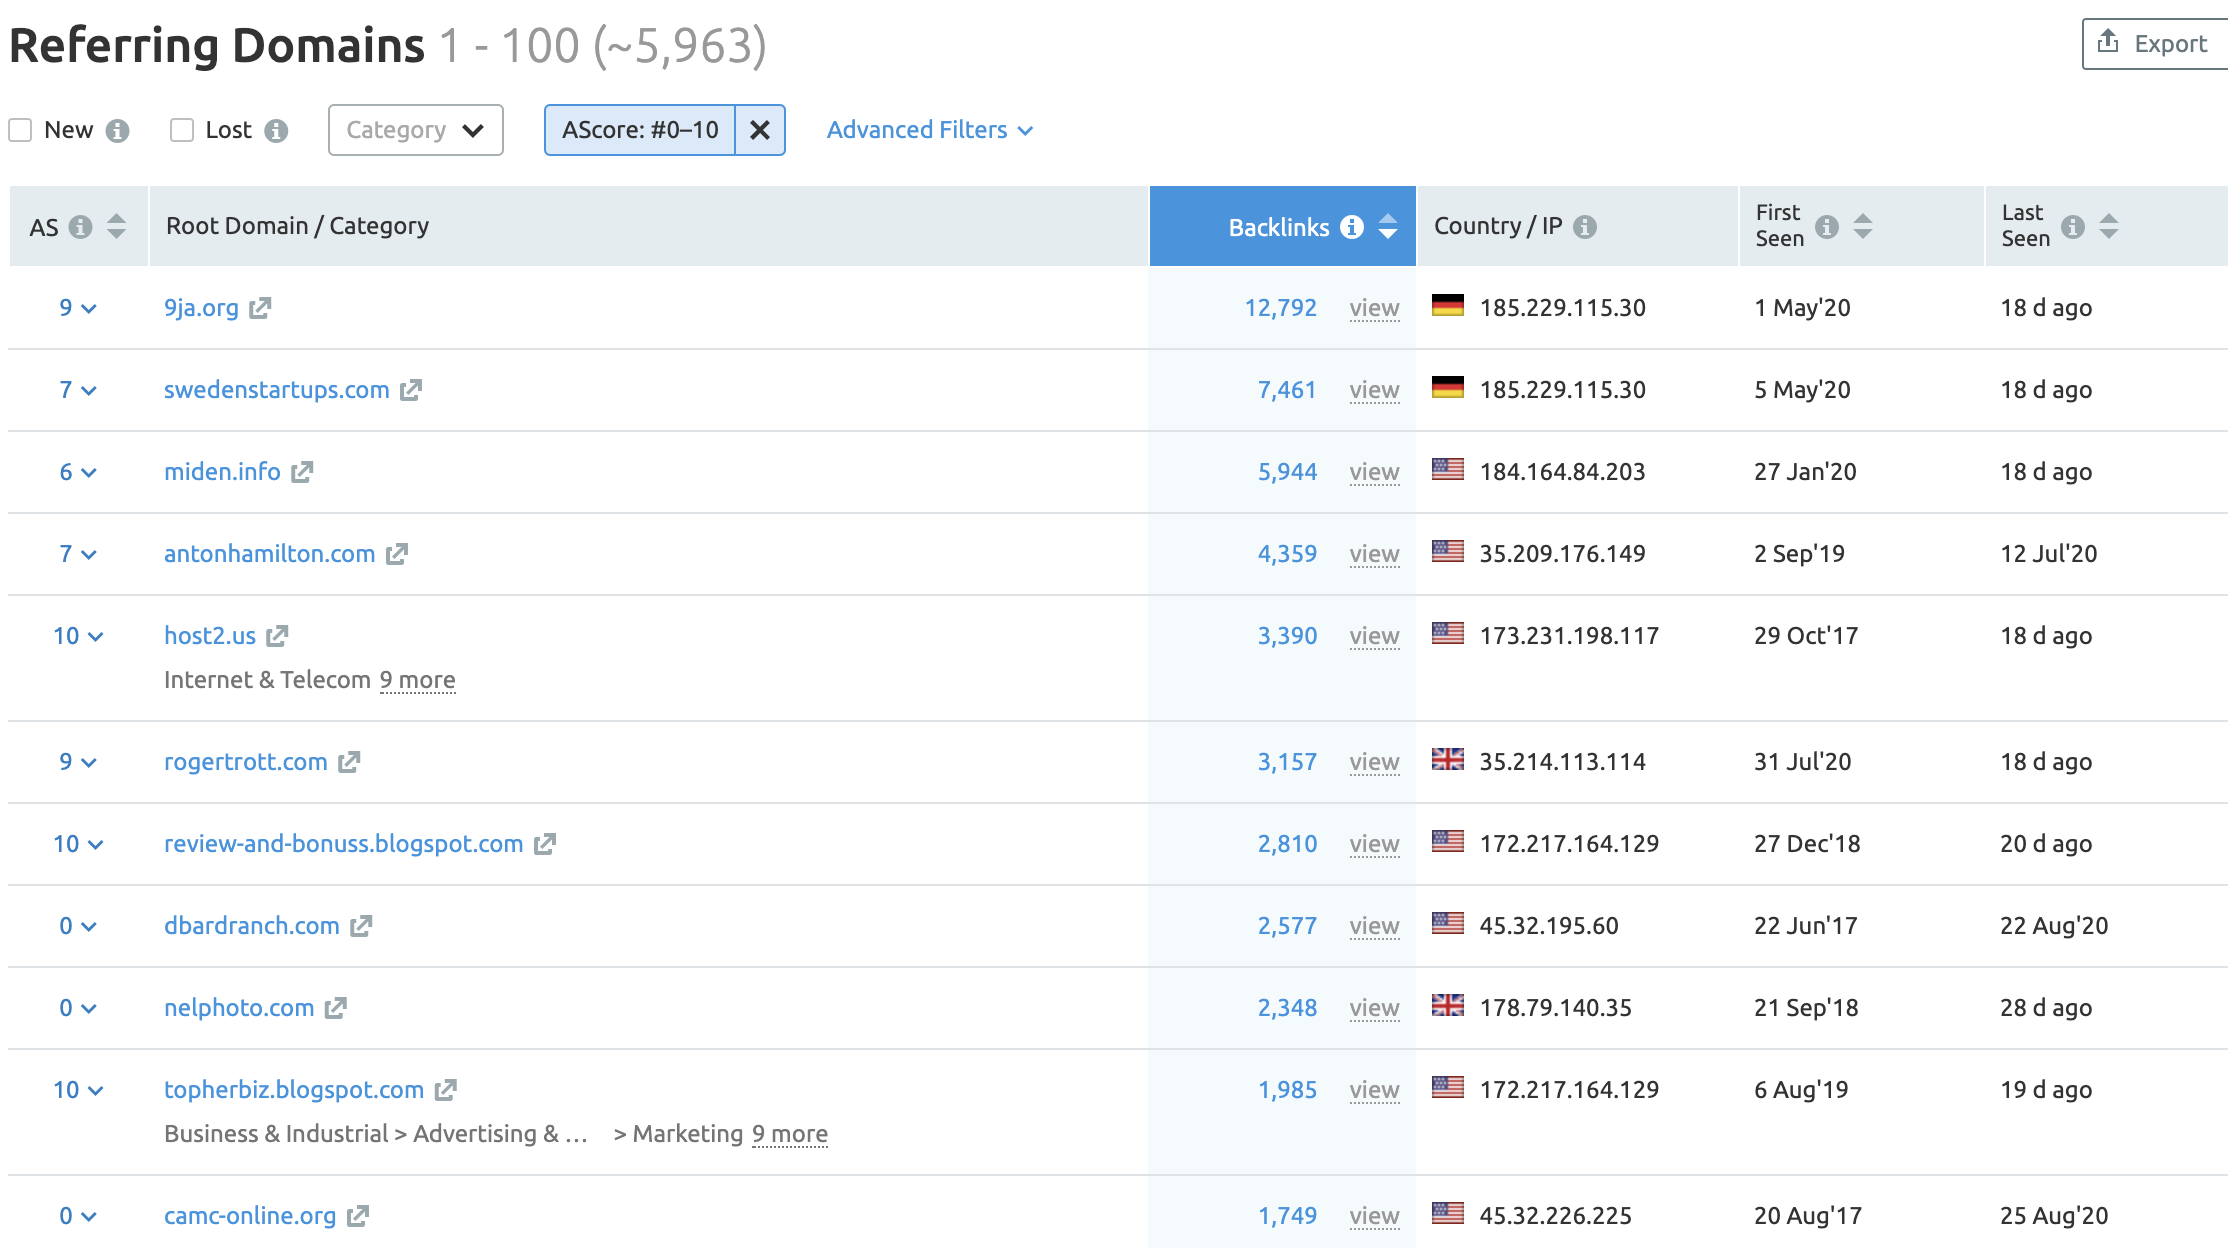Enable the New filter checkbox

pyautogui.click(x=20, y=129)
